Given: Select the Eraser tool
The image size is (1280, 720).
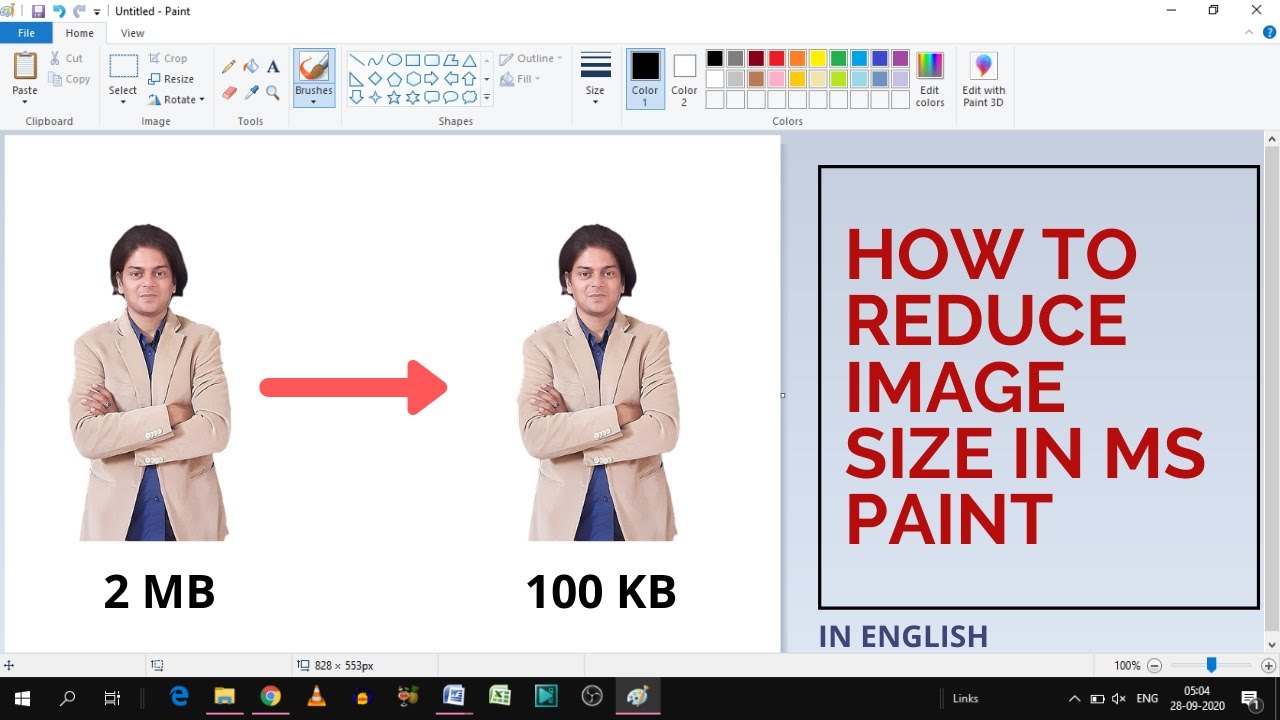Looking at the screenshot, I should 229,93.
